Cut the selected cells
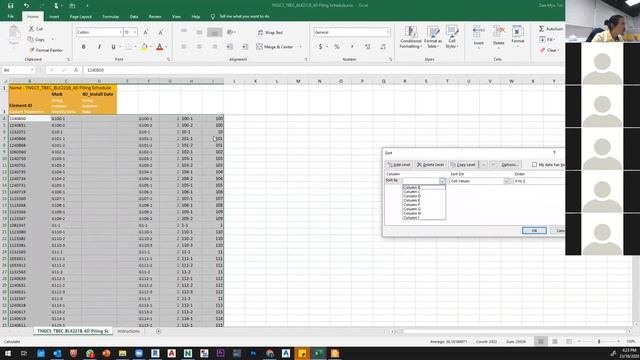The height and width of the screenshot is (360, 640). pyautogui.click(x=36, y=29)
